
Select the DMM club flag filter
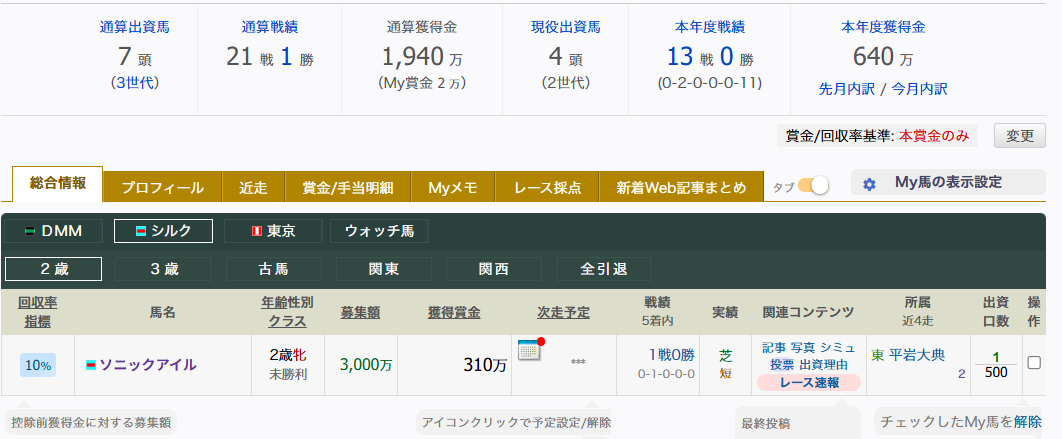click(x=54, y=231)
